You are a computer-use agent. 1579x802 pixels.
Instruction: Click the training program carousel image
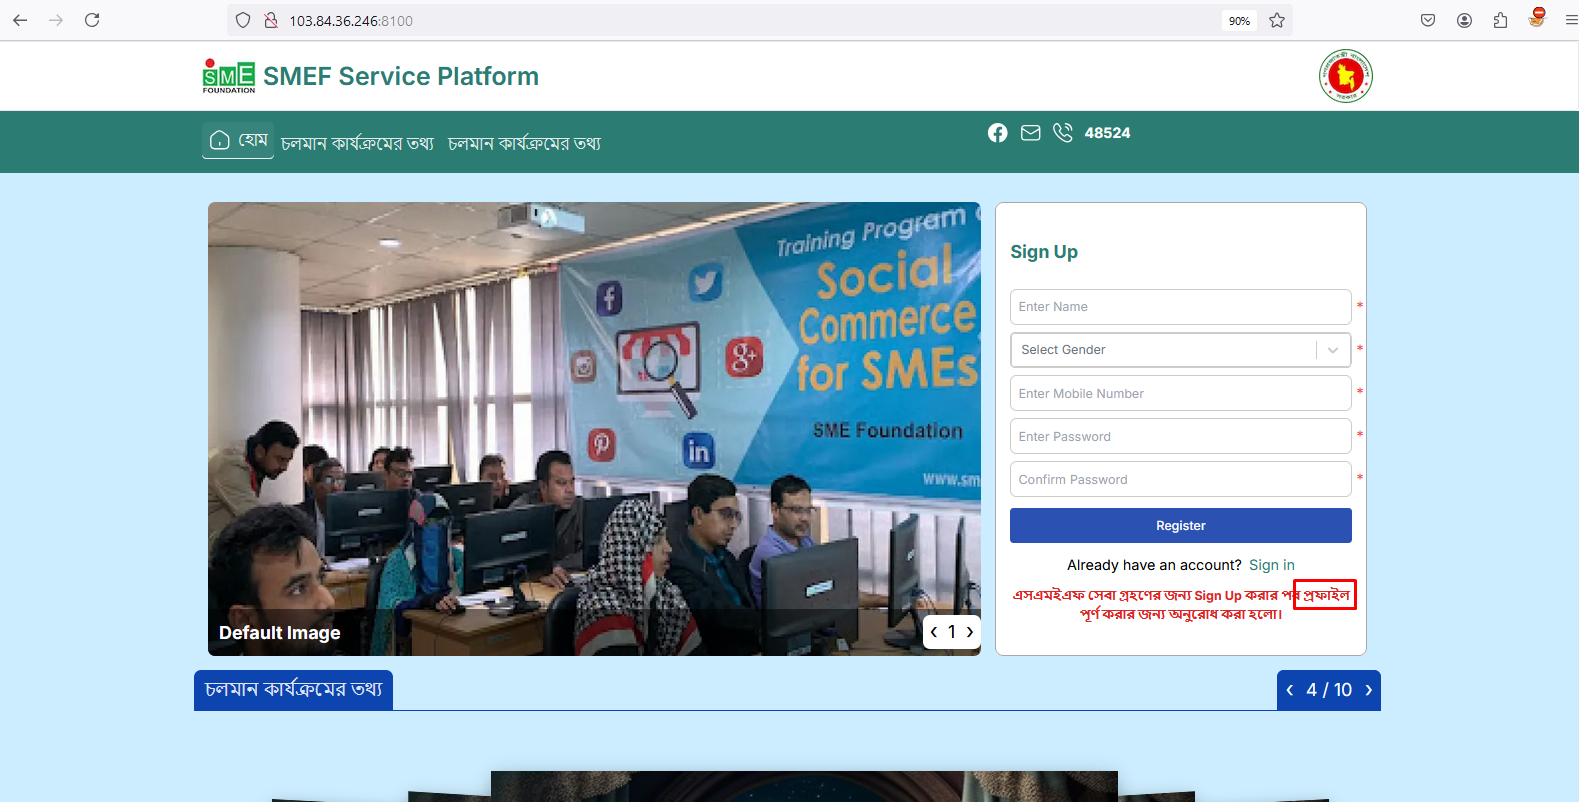point(594,429)
